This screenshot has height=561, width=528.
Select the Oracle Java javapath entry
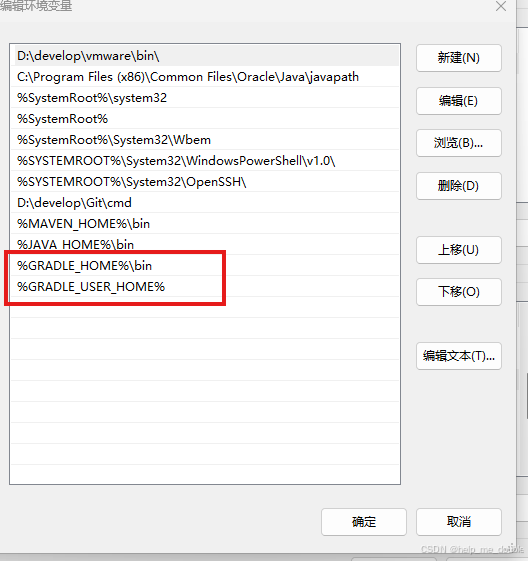point(205,77)
